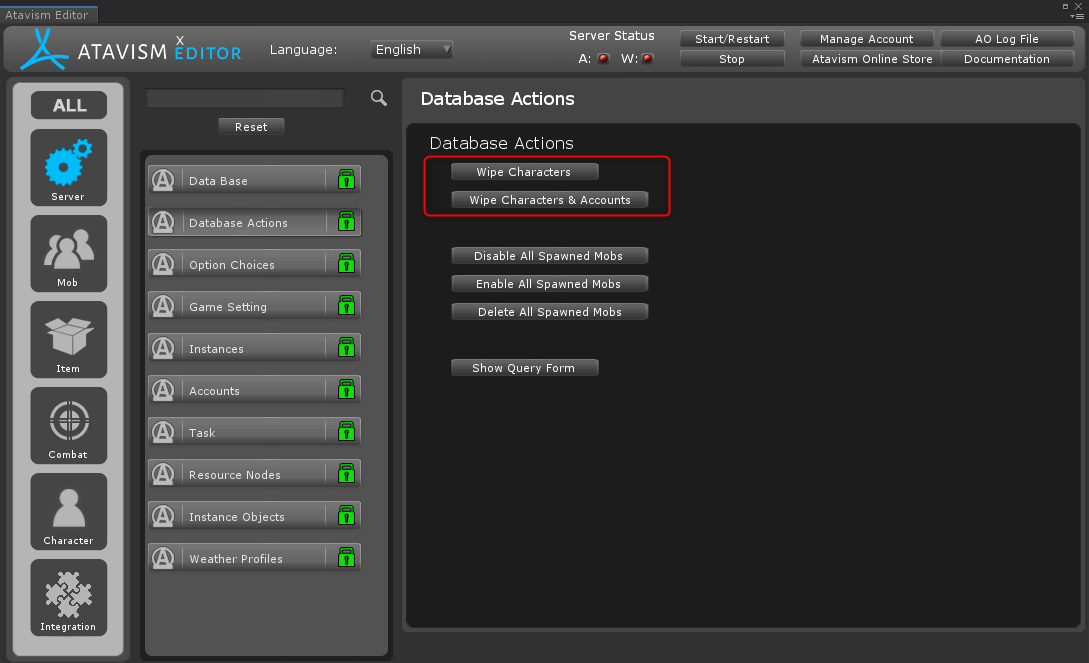The image size is (1089, 663).
Task: Show all categories with ALL button
Action: coord(69,105)
